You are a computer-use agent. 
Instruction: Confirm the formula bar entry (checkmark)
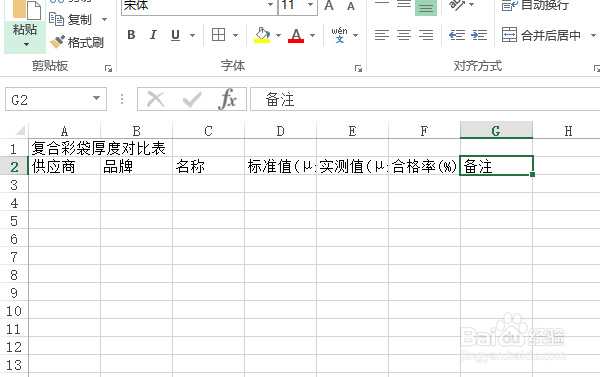coord(192,100)
